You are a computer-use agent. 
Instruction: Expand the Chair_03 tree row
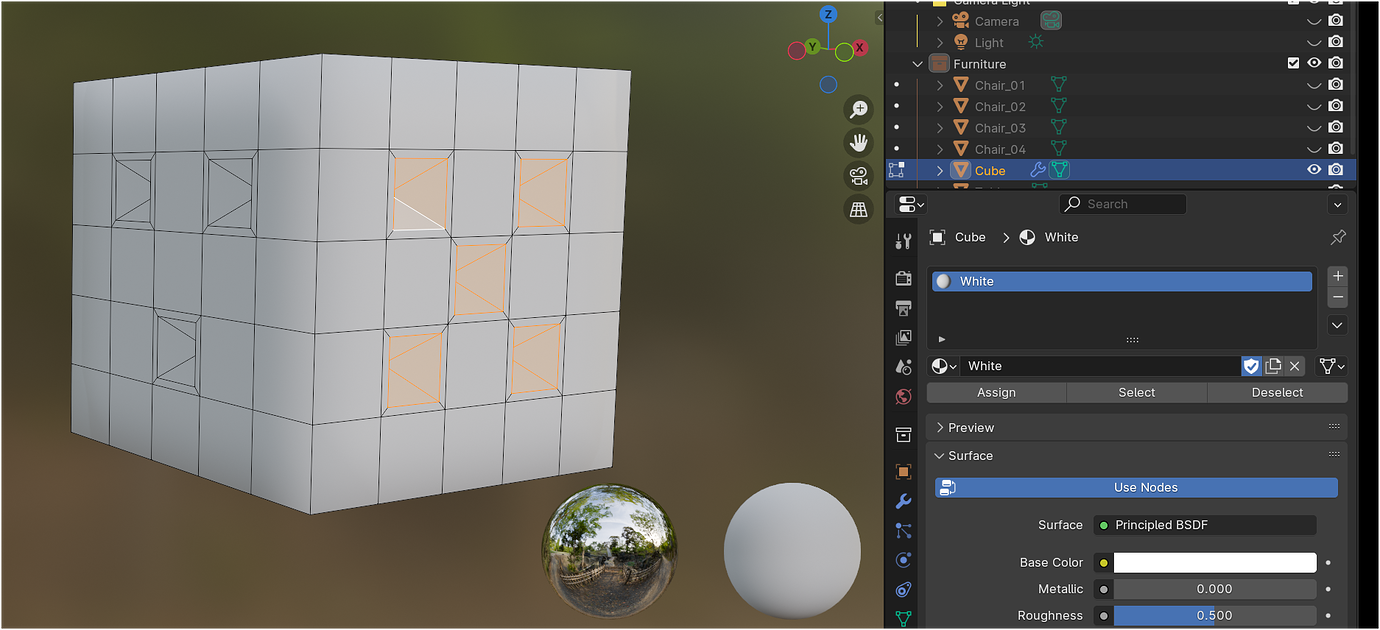click(x=940, y=128)
